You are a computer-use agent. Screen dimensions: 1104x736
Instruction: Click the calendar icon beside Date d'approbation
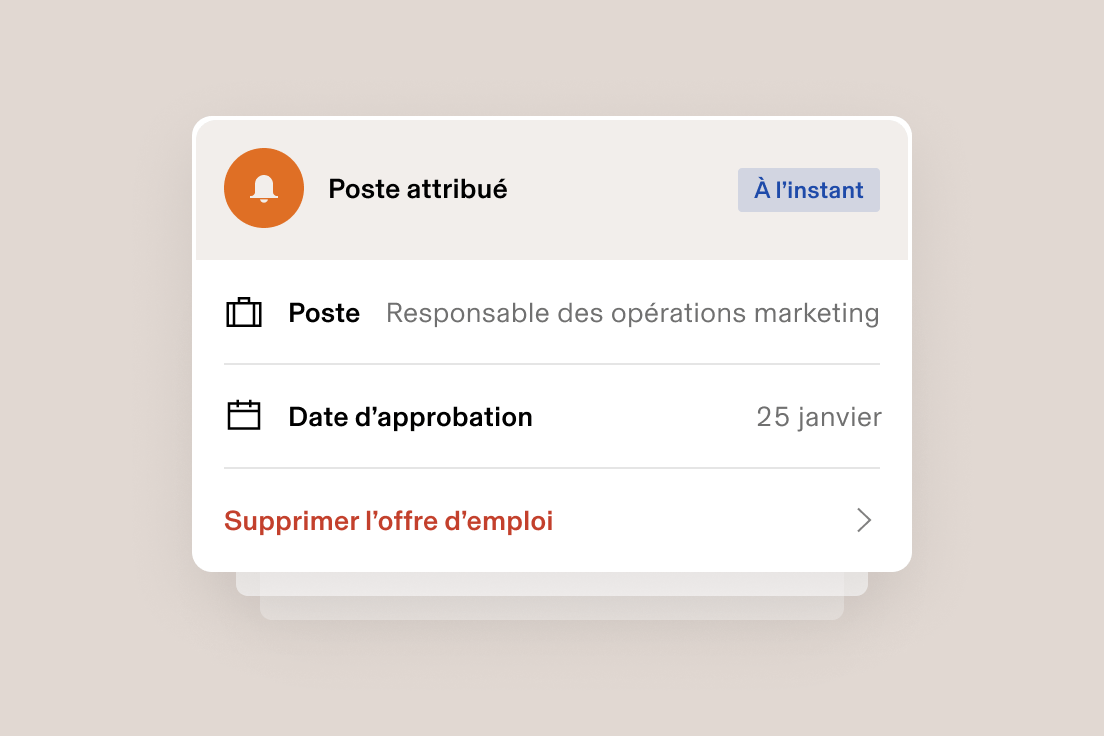(244, 417)
